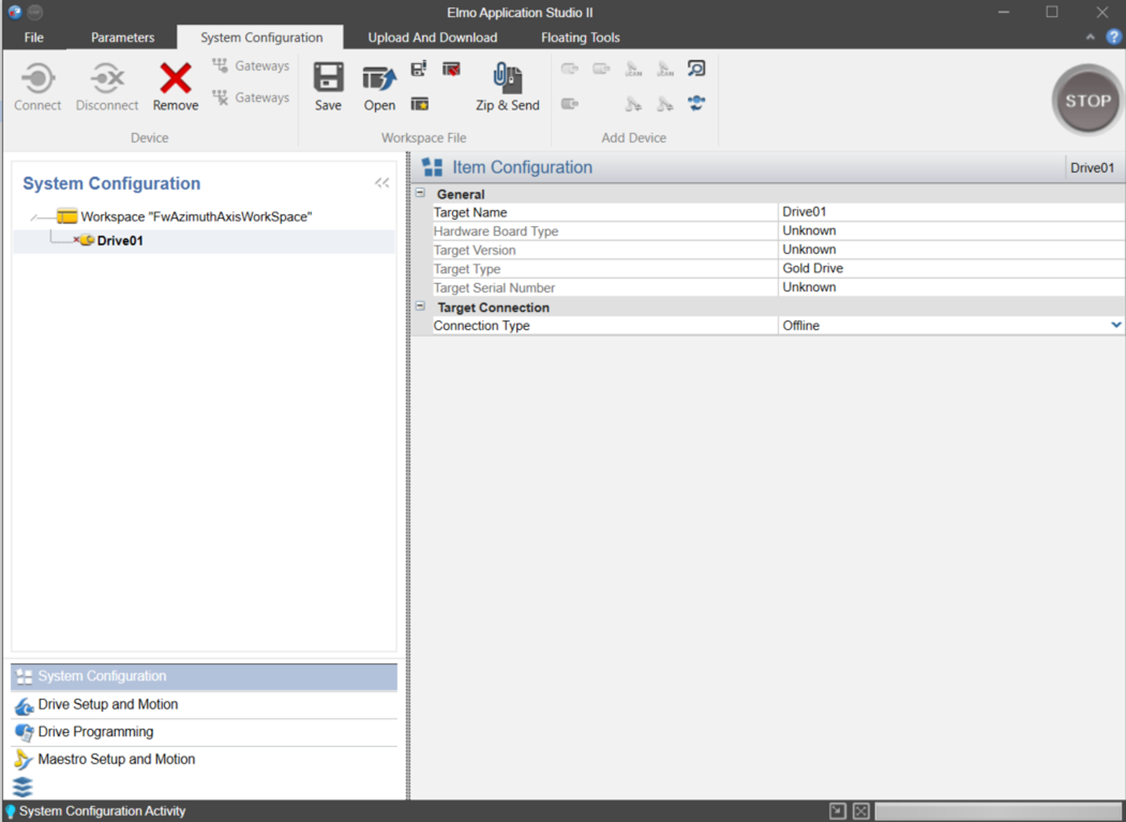Click the Target Serial Number row label

coord(494,288)
